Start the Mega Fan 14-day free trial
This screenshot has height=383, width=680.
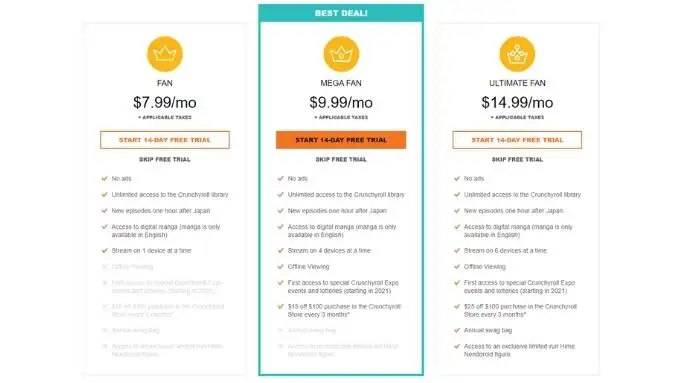click(341, 140)
